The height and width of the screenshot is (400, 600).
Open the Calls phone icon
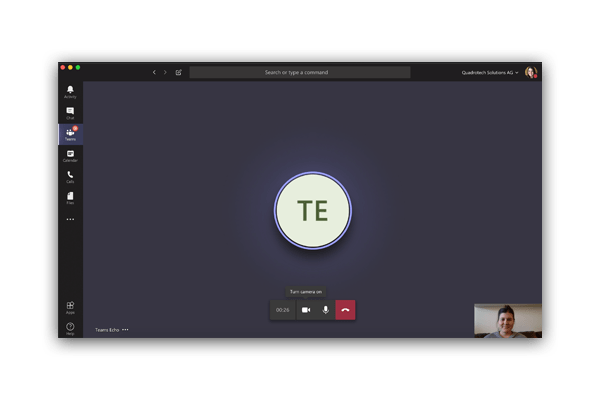pyautogui.click(x=70, y=177)
